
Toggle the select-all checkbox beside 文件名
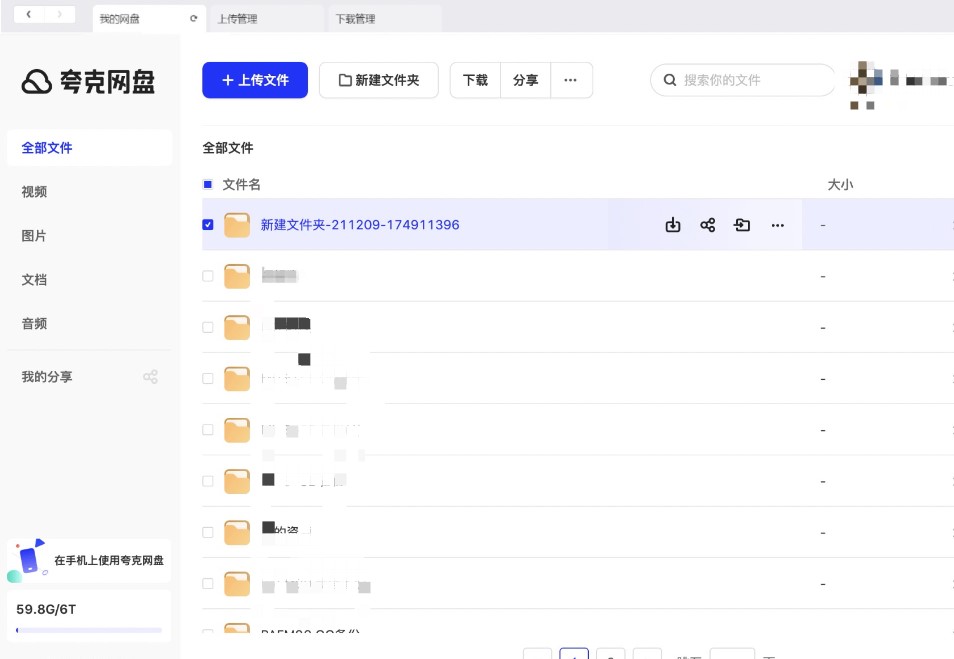tap(208, 185)
